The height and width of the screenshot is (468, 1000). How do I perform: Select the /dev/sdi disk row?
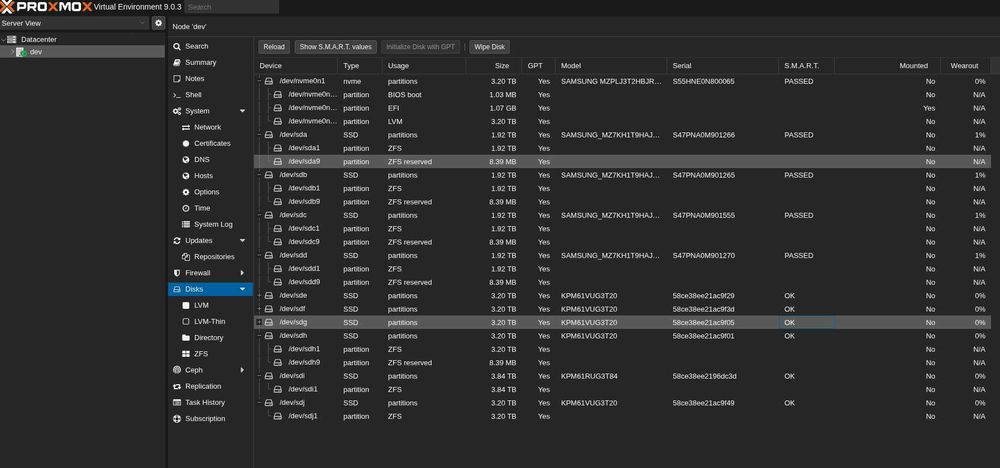click(x=622, y=376)
